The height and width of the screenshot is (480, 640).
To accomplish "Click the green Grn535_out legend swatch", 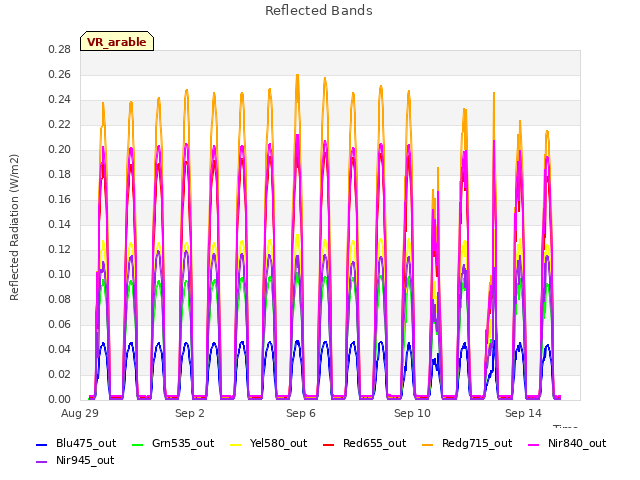I will pos(138,444).
